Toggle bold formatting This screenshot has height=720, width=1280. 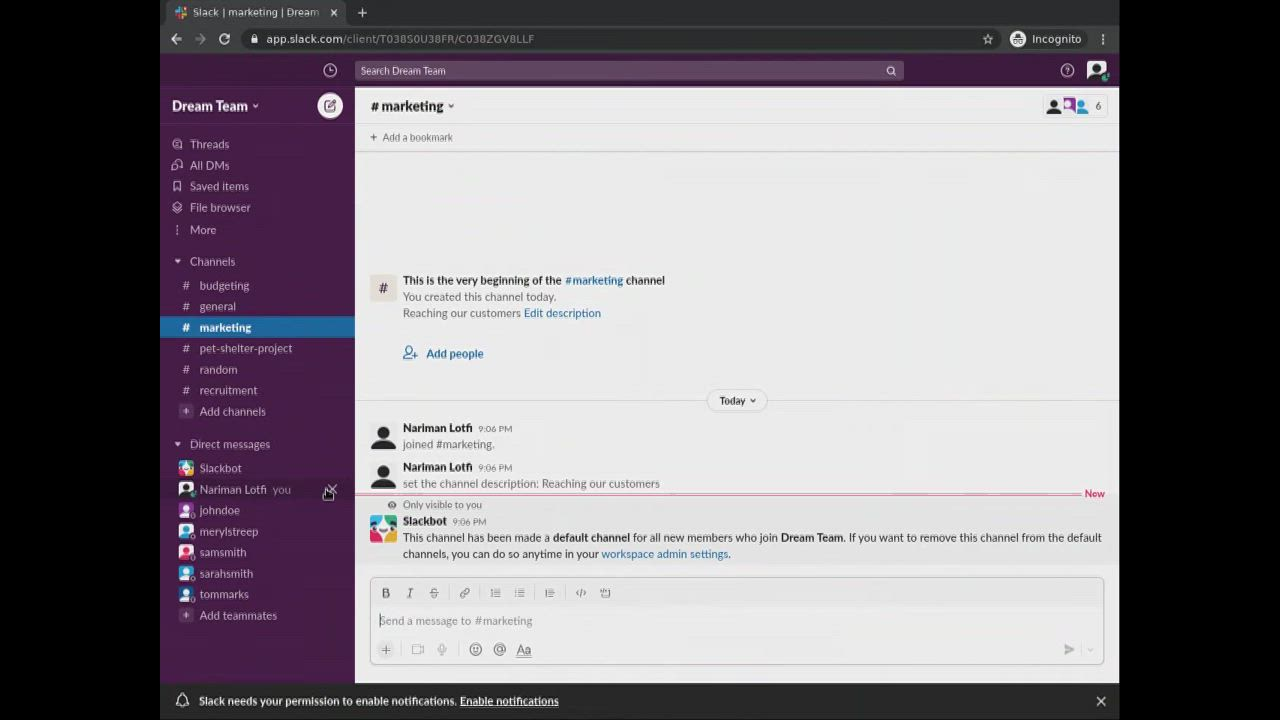[x=386, y=593]
